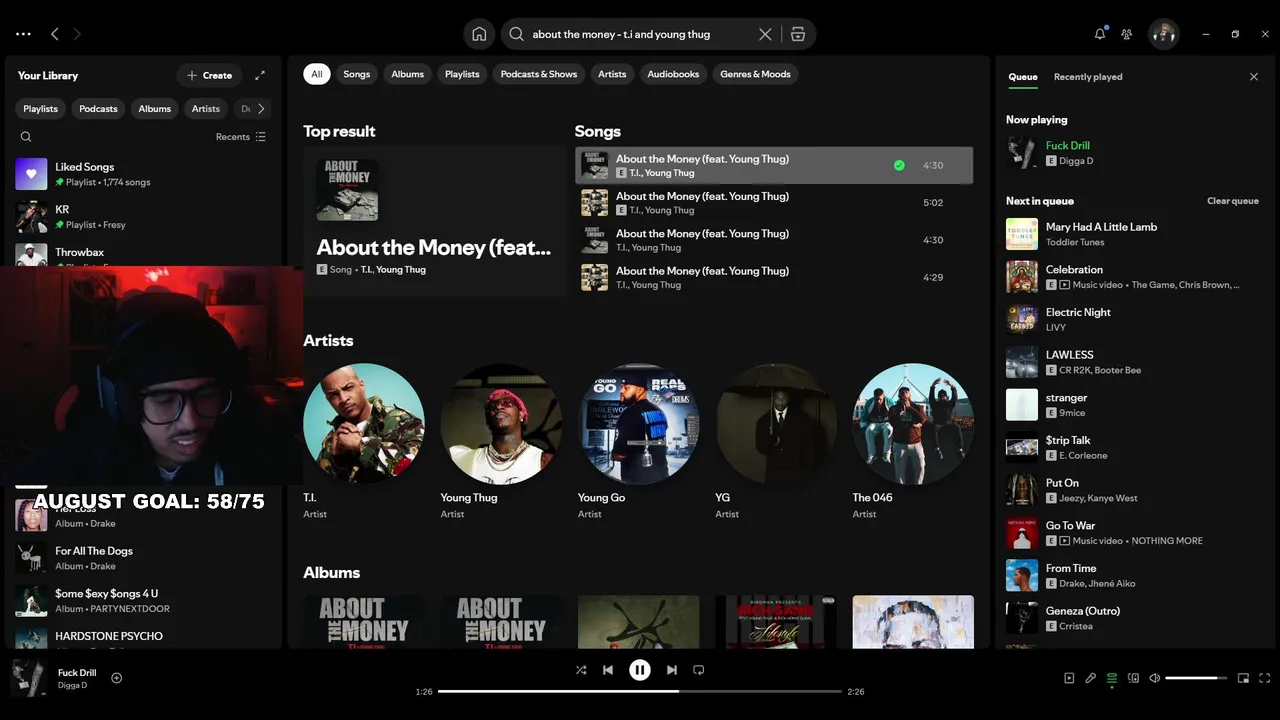Click into the search input field
This screenshot has height=720, width=1280.
point(640,34)
